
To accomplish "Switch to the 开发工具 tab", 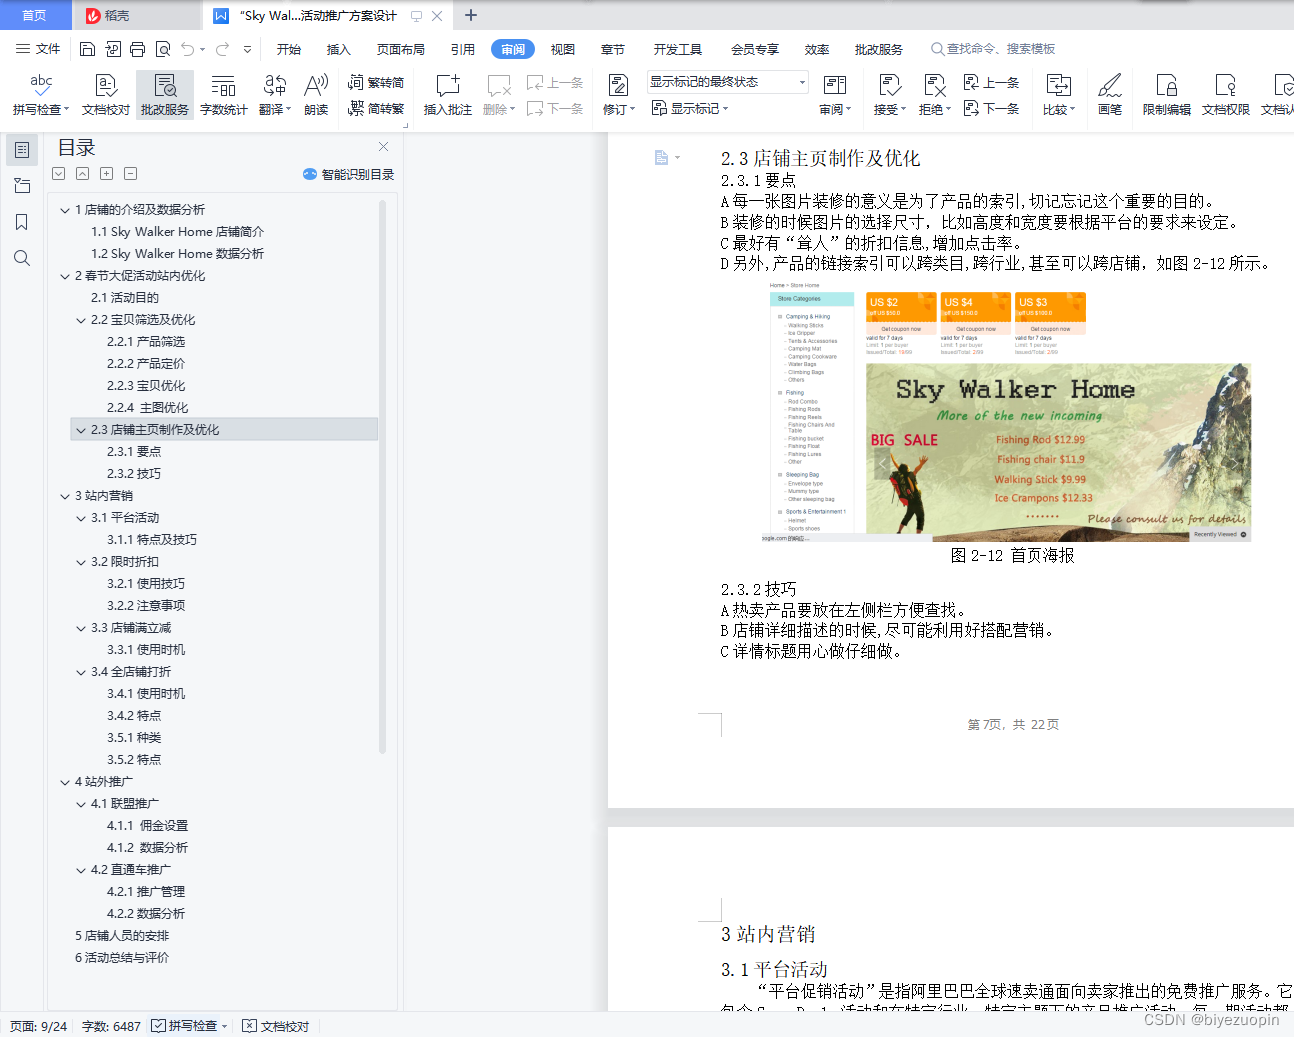I will [678, 49].
